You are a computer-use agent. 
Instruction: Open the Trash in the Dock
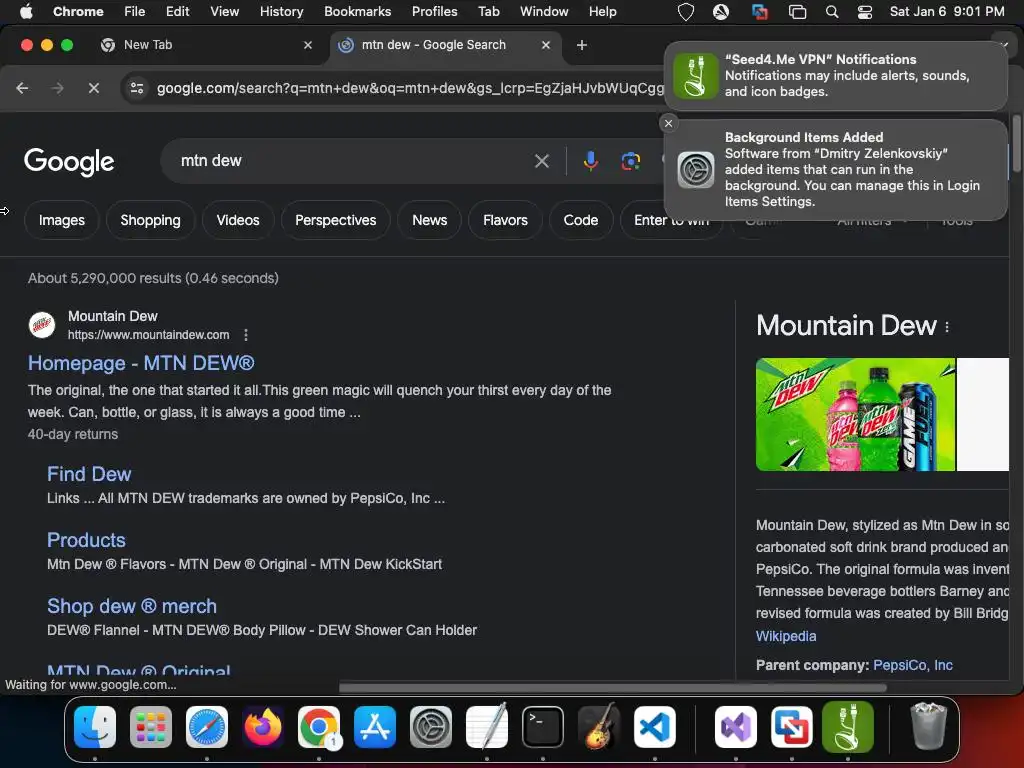[x=928, y=727]
